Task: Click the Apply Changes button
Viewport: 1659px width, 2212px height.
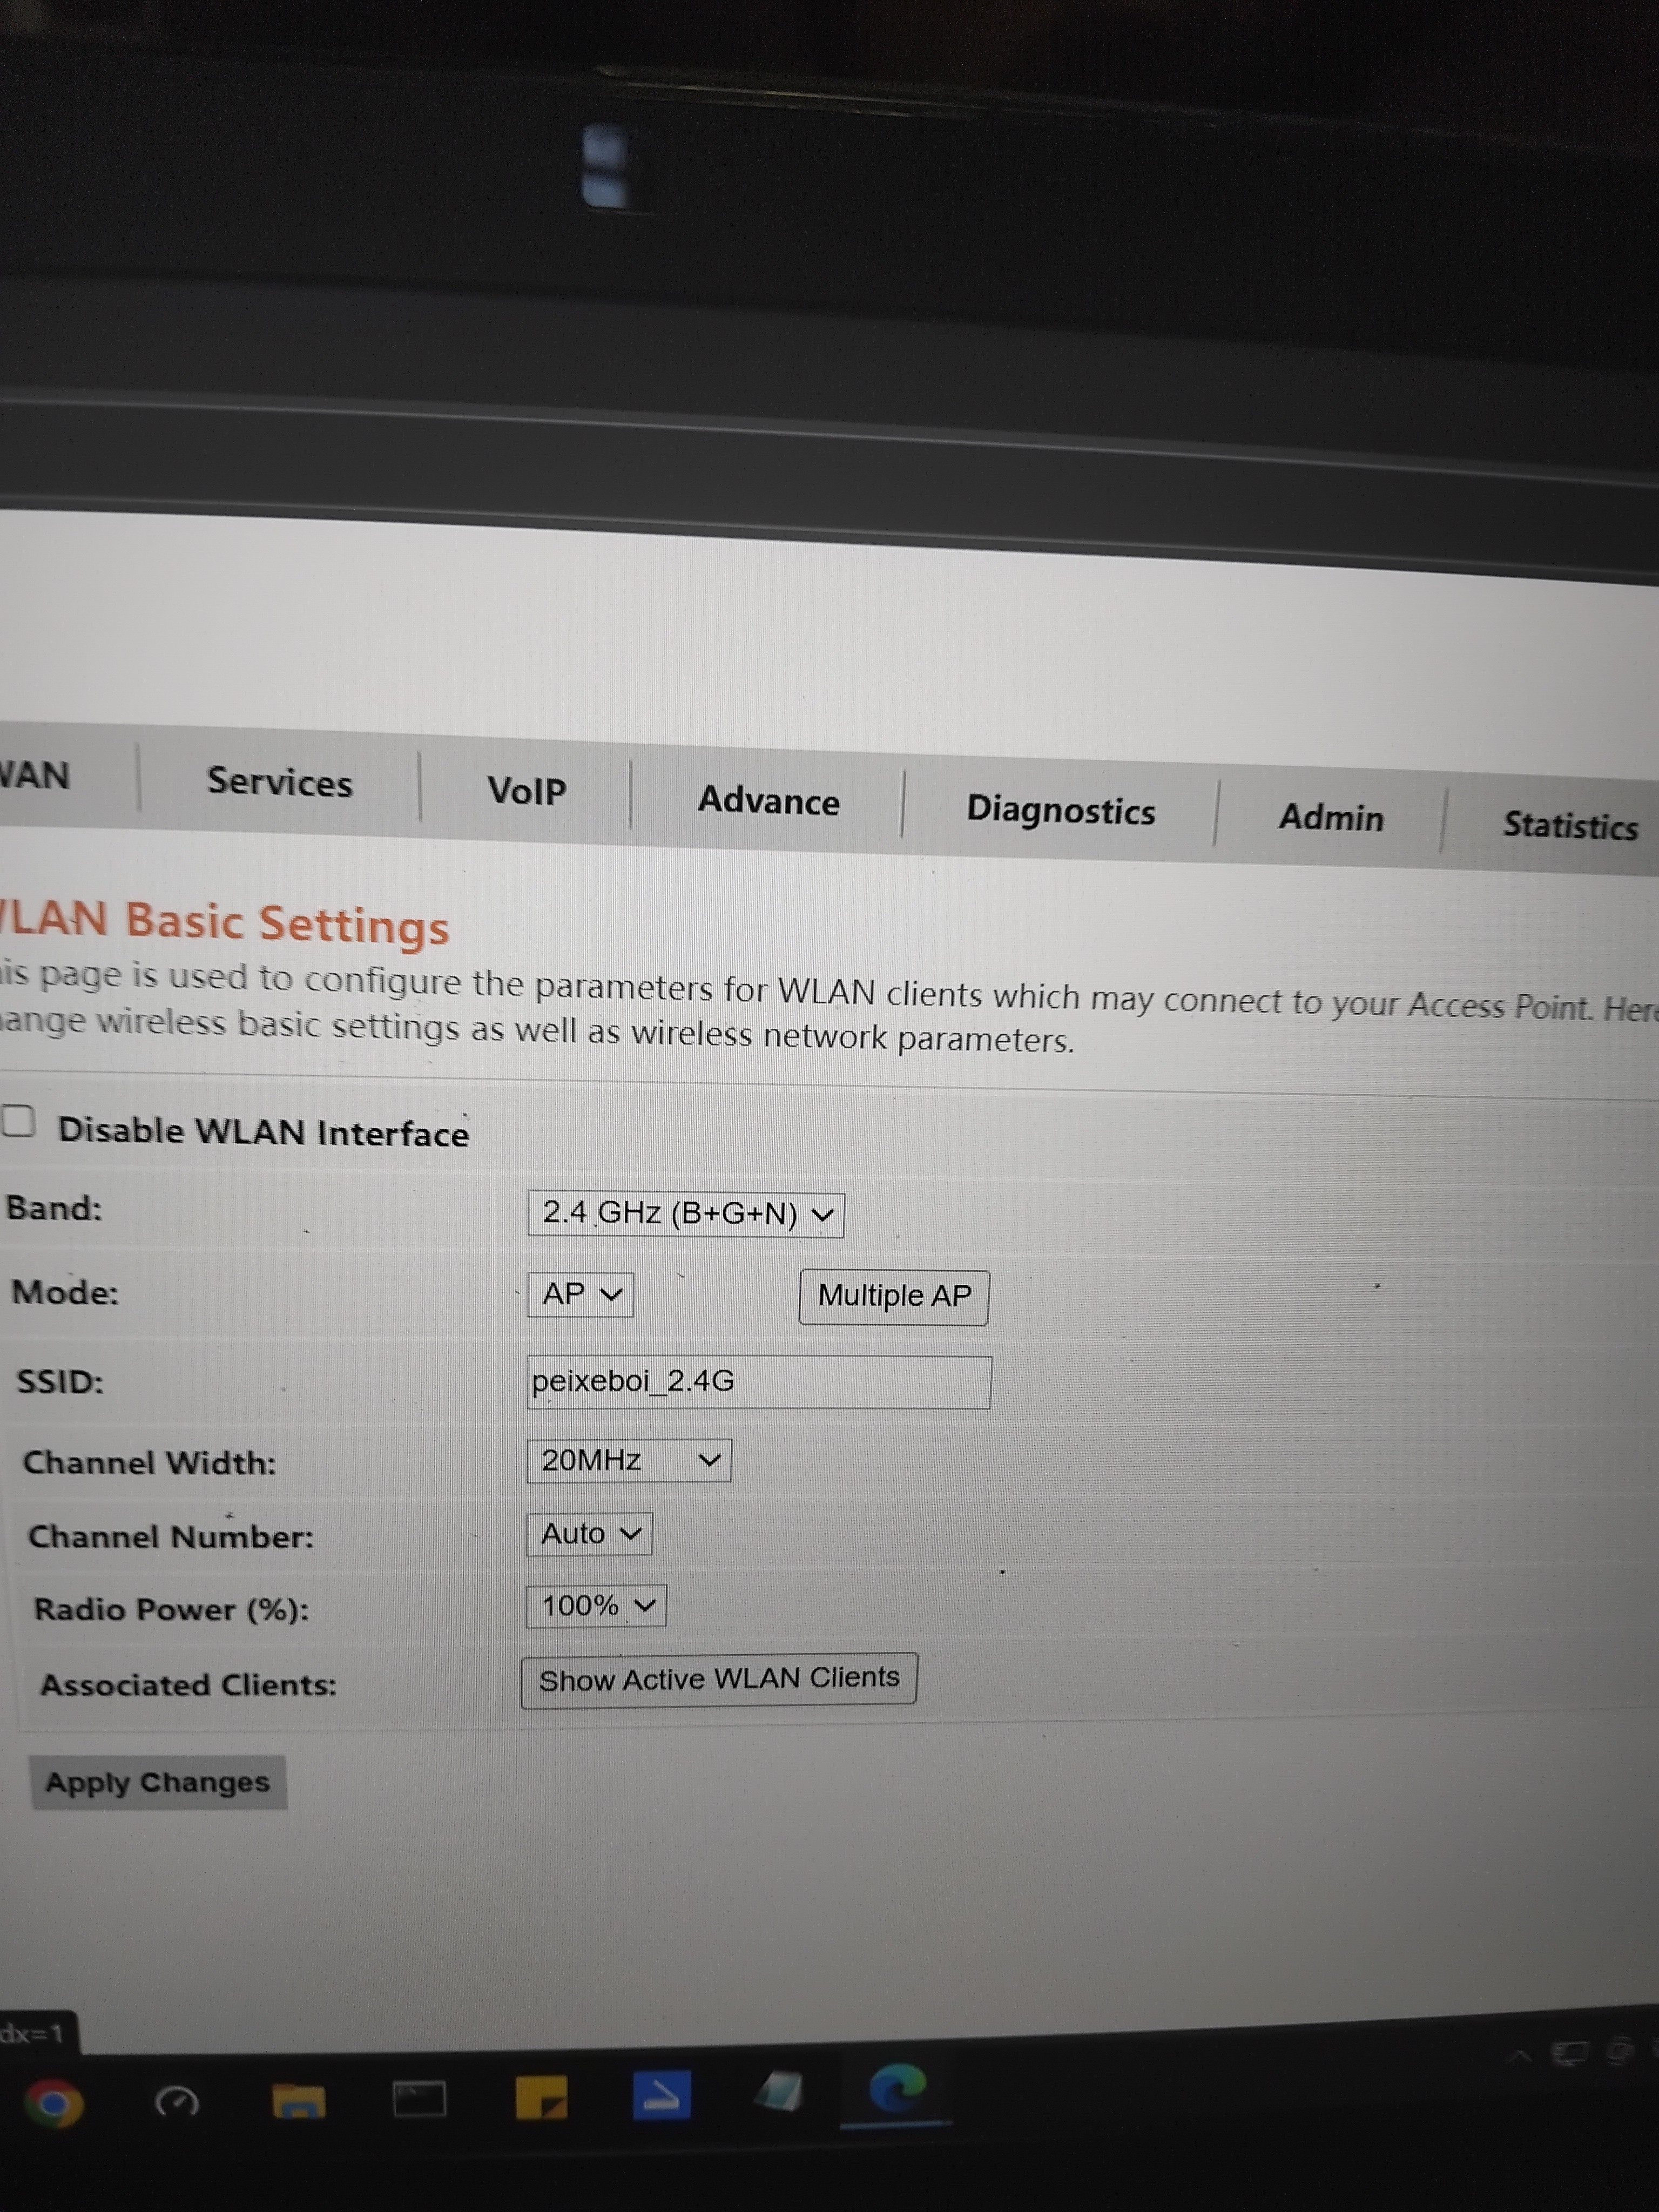Action: (158, 1782)
